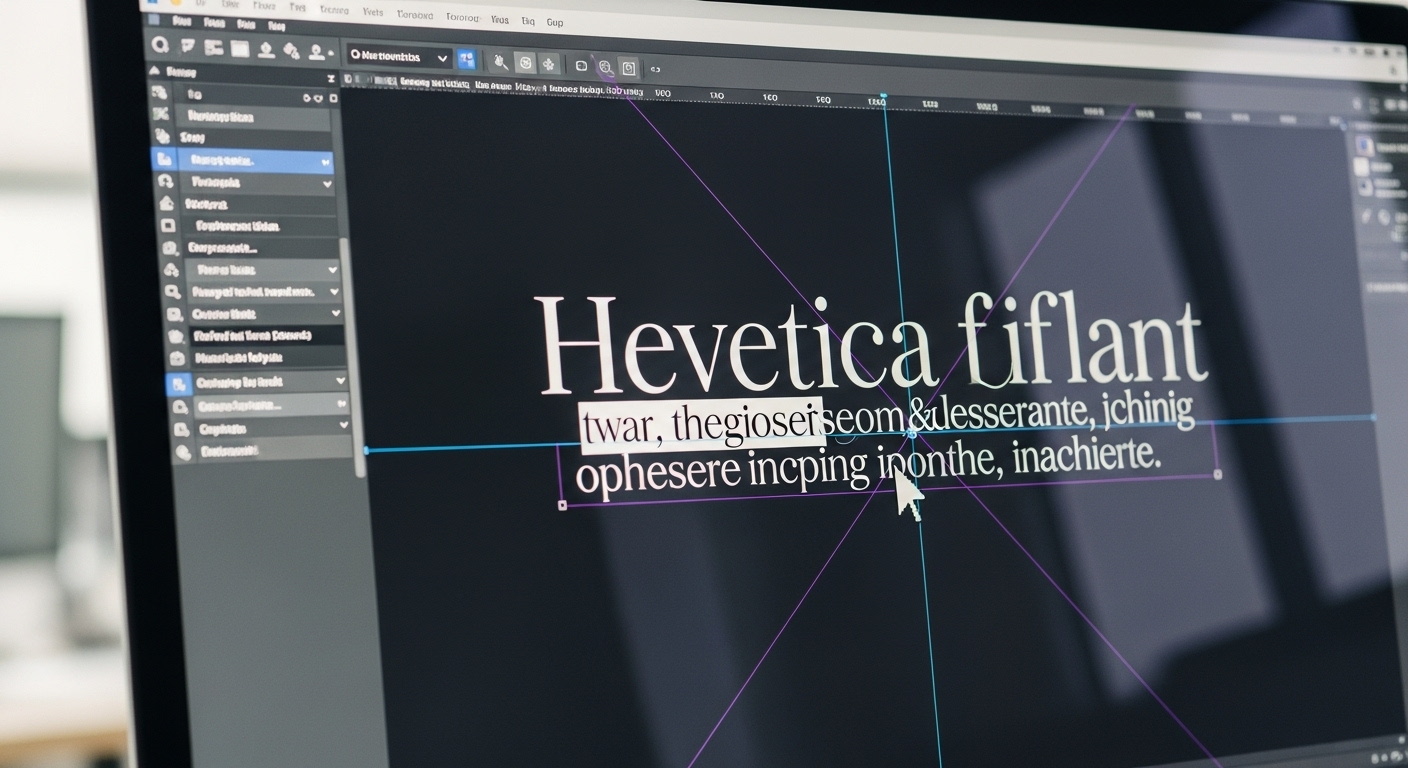Click the blue icon beside the blue-highlighted row

point(162,158)
